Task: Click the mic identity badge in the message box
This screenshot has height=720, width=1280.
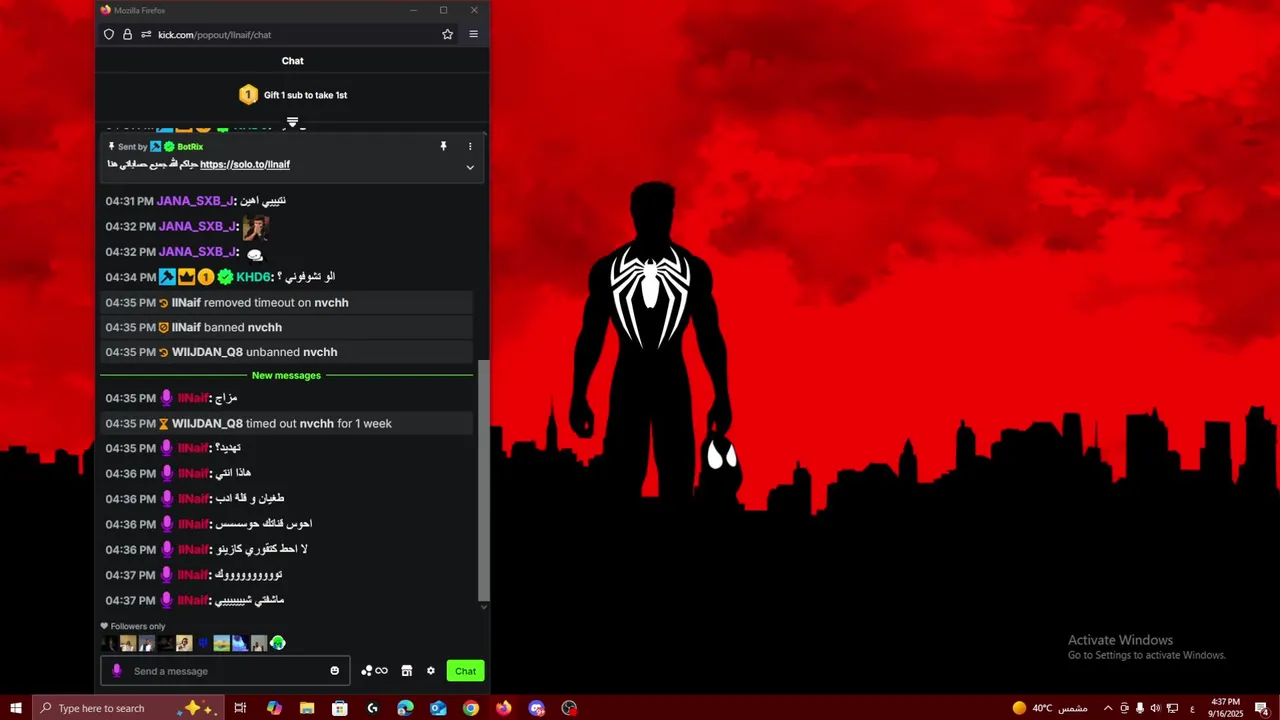Action: click(117, 671)
